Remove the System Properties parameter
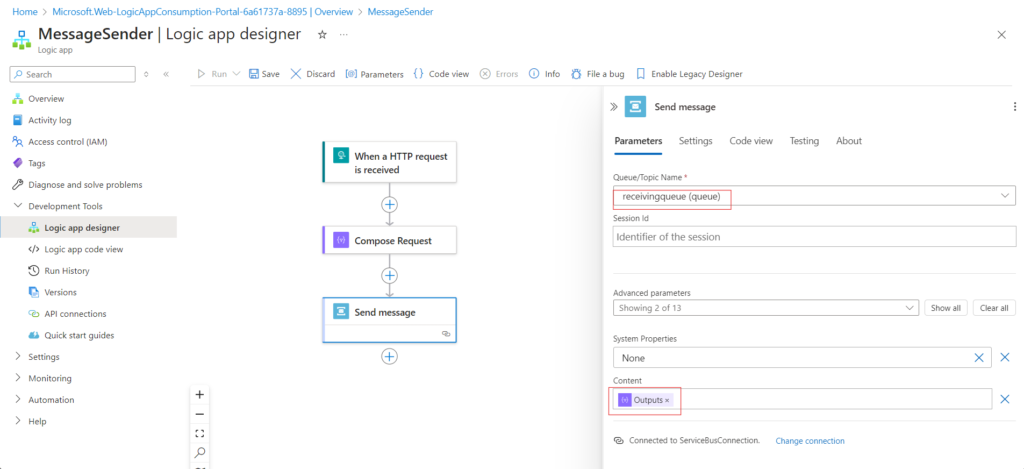The width and height of the screenshot is (1024, 469). pyautogui.click(x=1005, y=357)
